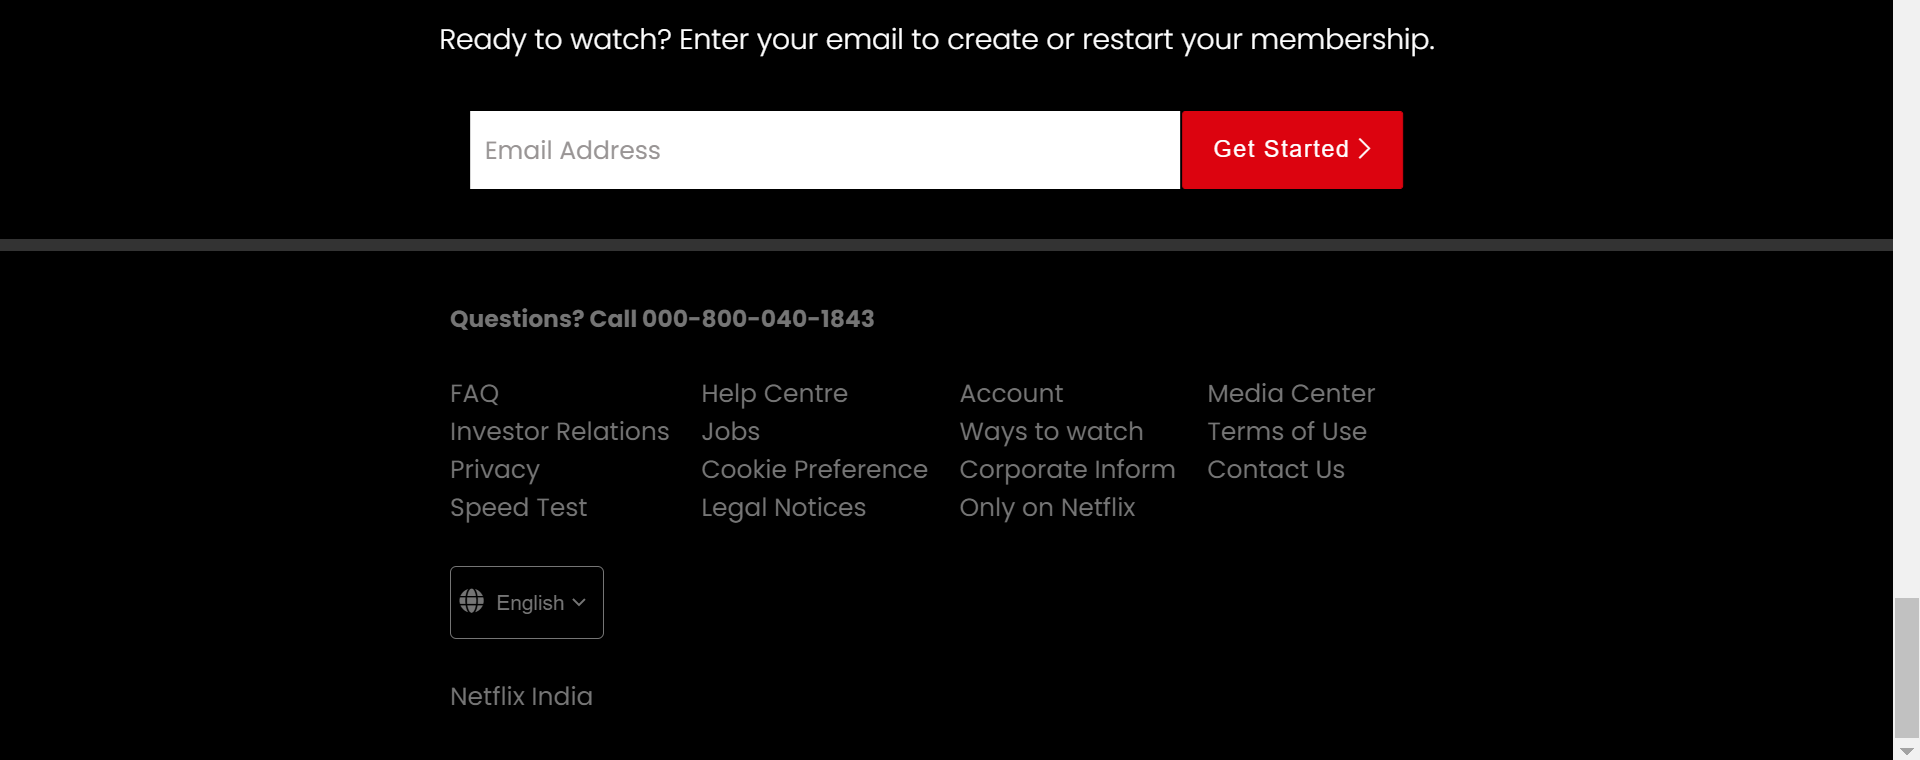Click the Email Address input field
Viewport: 1920px width, 760px height.
click(824, 150)
